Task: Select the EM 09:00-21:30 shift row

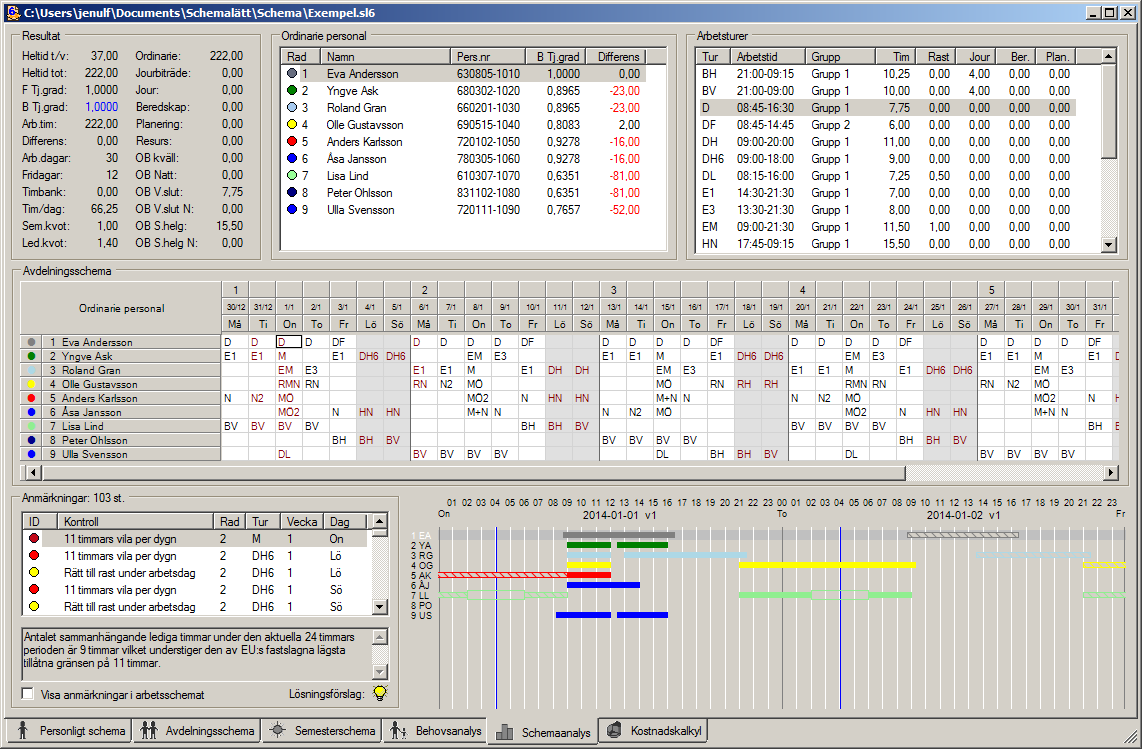Action: [x=886, y=227]
